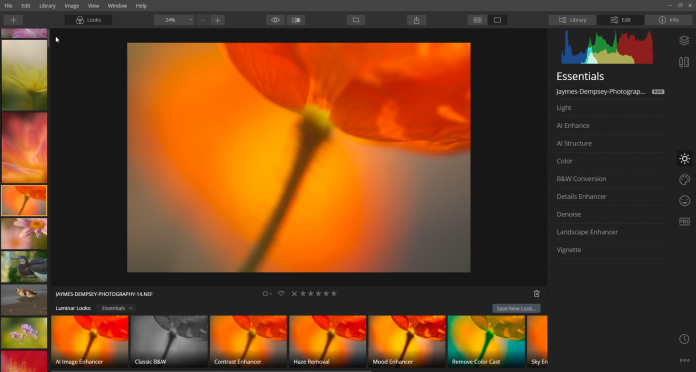Open the Library menu in menu bar
This screenshot has width=696, height=372.
point(47,6)
